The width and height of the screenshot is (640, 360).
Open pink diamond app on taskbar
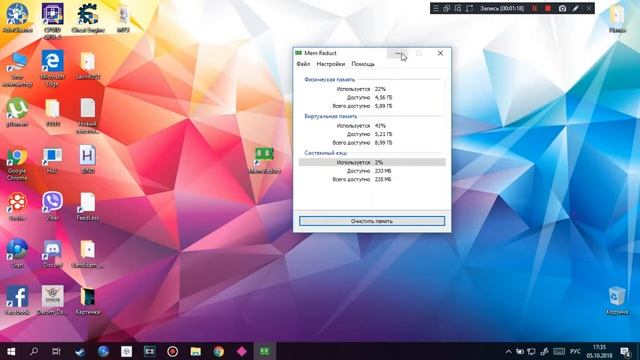pyautogui.click(x=242, y=351)
